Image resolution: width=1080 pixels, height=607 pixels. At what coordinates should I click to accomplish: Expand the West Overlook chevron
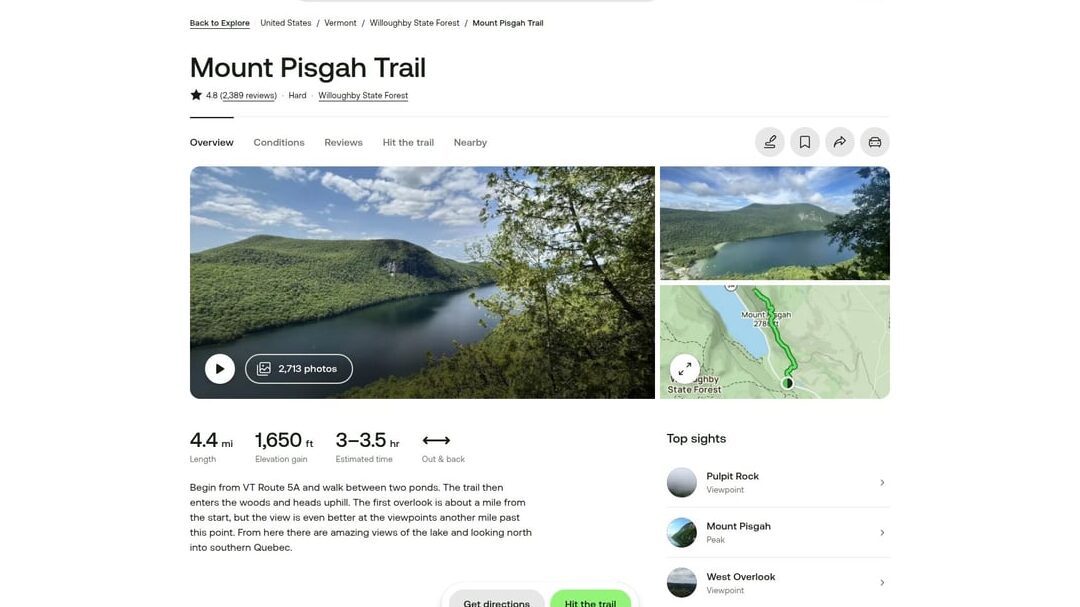882,583
